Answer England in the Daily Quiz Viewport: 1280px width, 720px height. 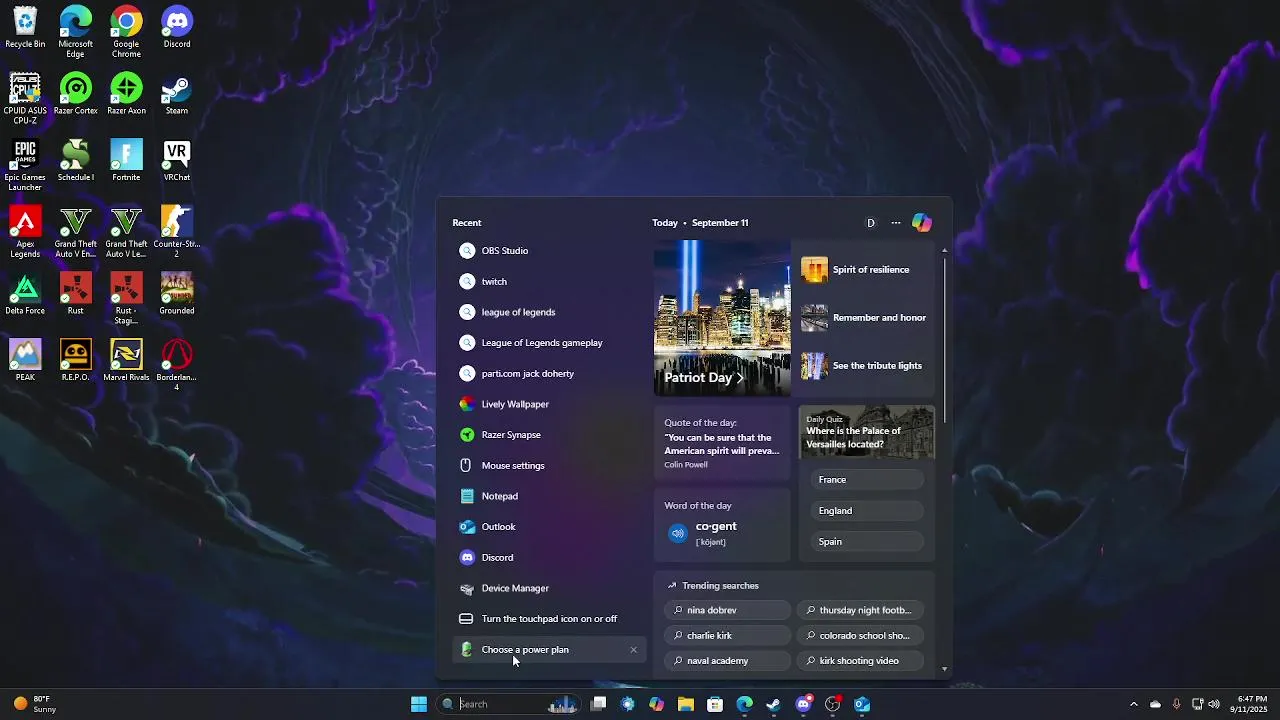pos(867,511)
